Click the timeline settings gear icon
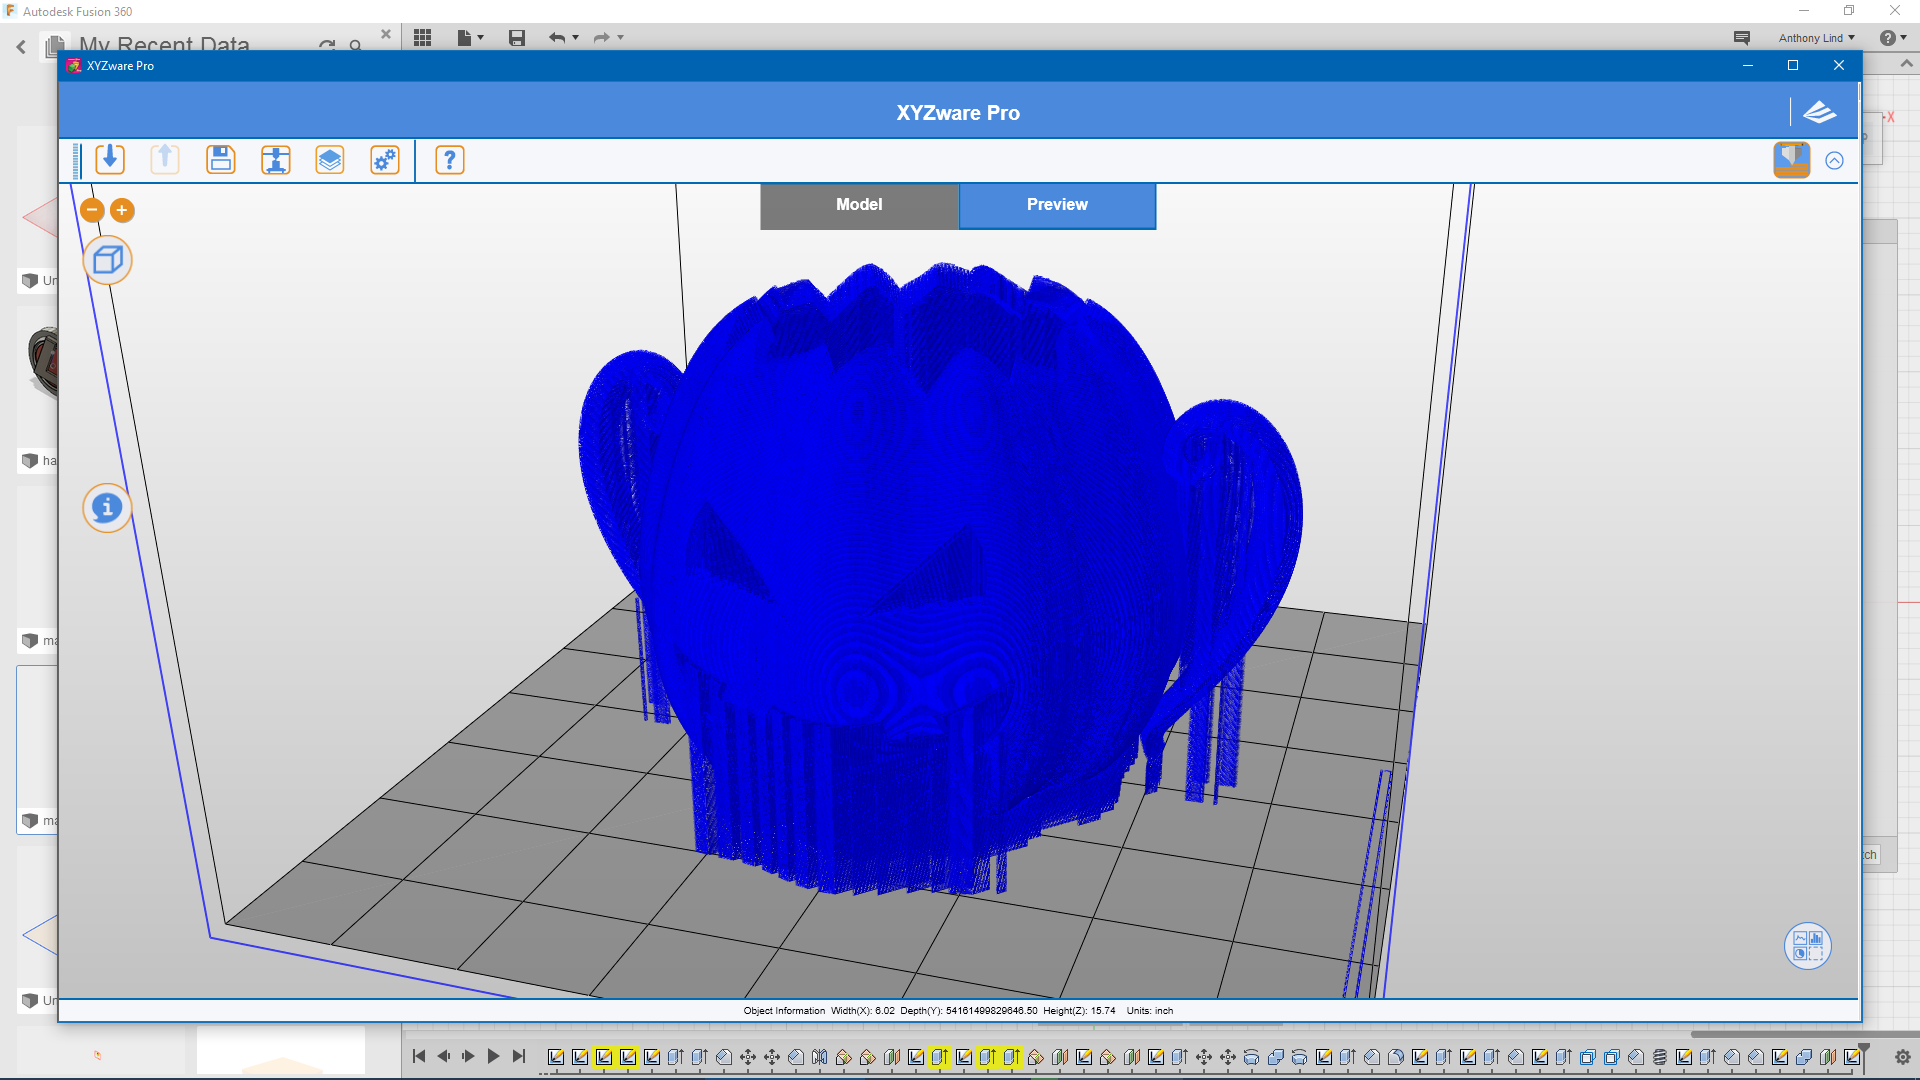Viewport: 1920px width, 1080px height. click(x=1902, y=1057)
